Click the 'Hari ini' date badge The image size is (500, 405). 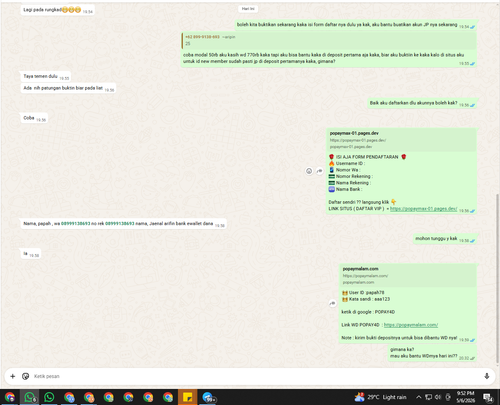tap(248, 9)
